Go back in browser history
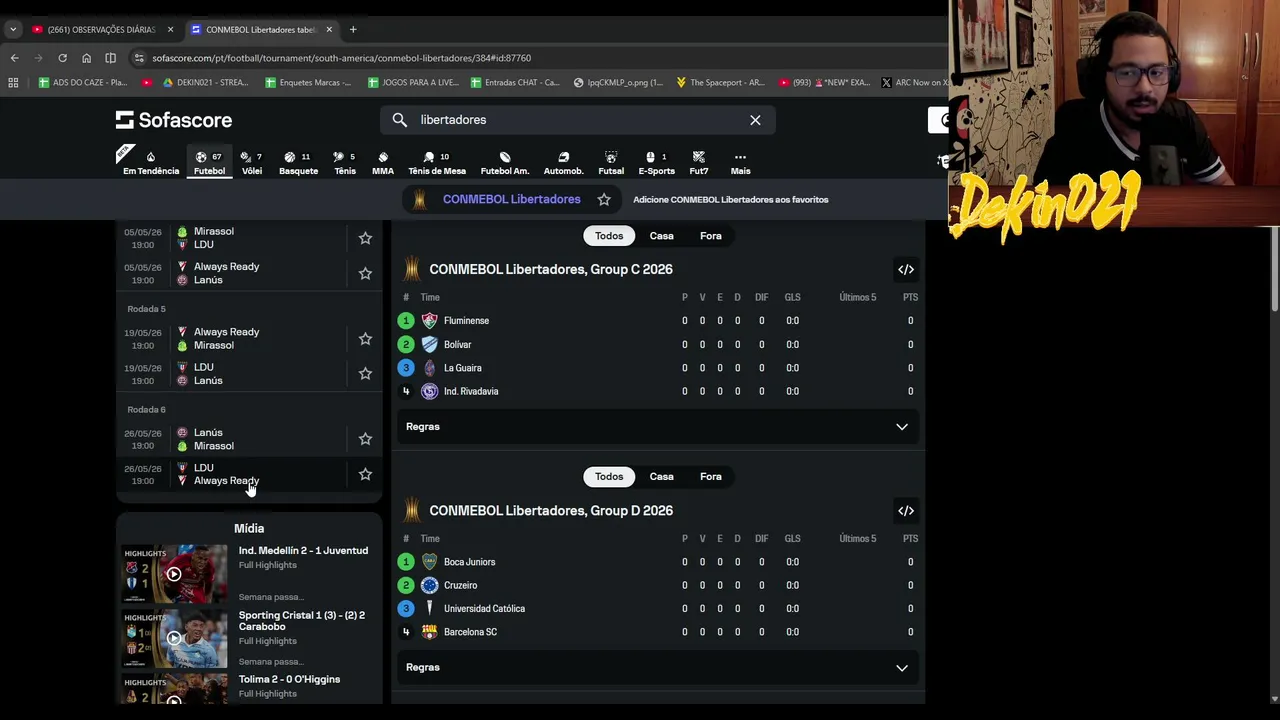 (14, 58)
